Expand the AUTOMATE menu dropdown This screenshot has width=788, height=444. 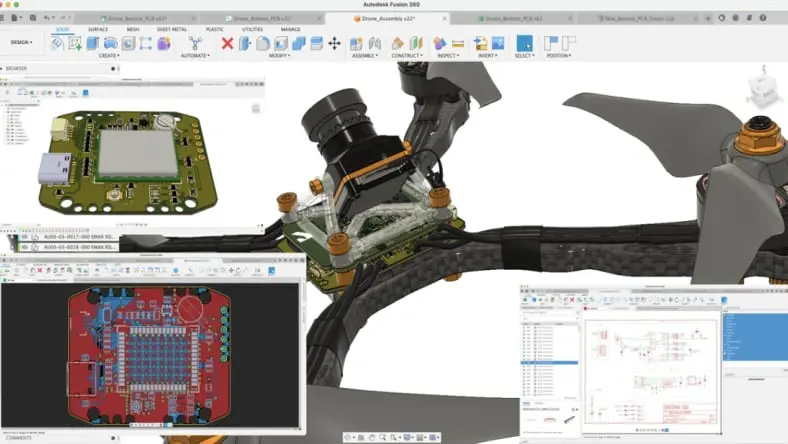tap(195, 55)
